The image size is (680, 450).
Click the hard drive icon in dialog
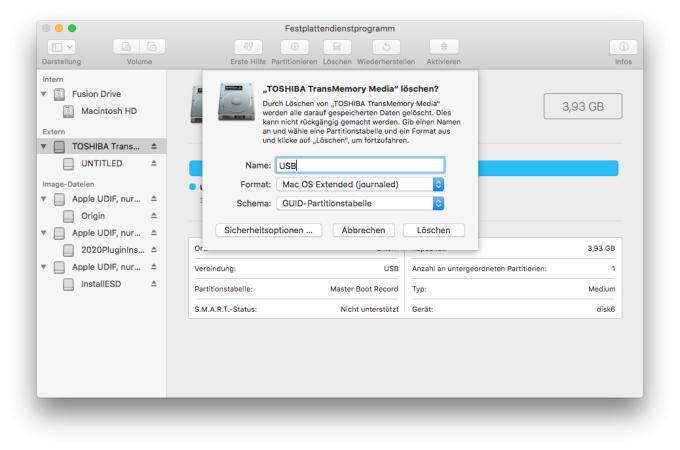tap(236, 101)
